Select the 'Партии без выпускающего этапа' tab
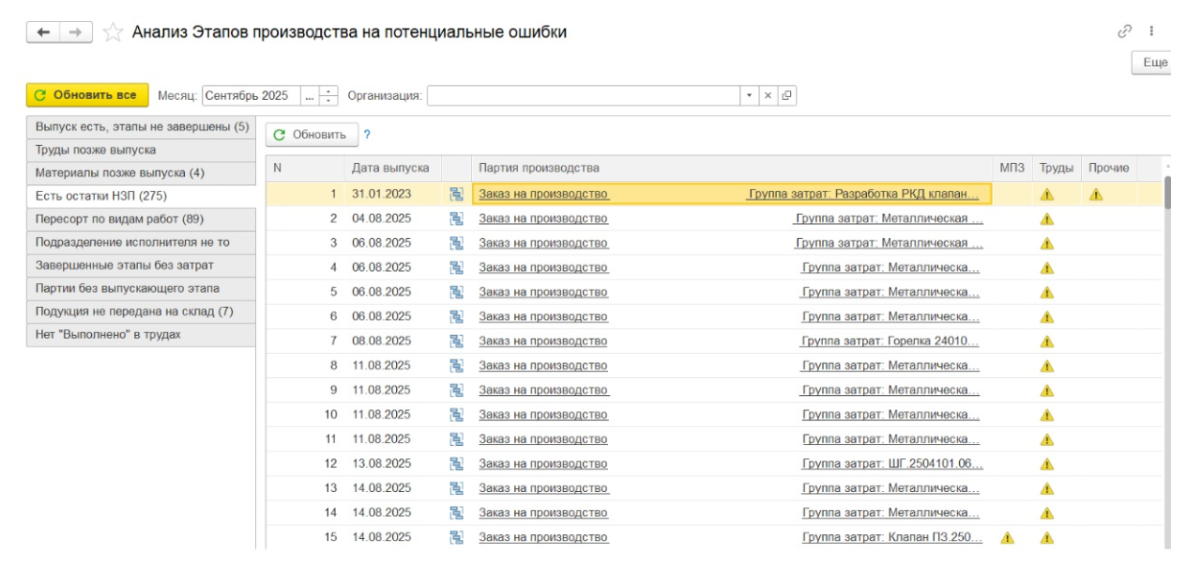Viewport: 1194px width, 578px height. click(x=142, y=289)
